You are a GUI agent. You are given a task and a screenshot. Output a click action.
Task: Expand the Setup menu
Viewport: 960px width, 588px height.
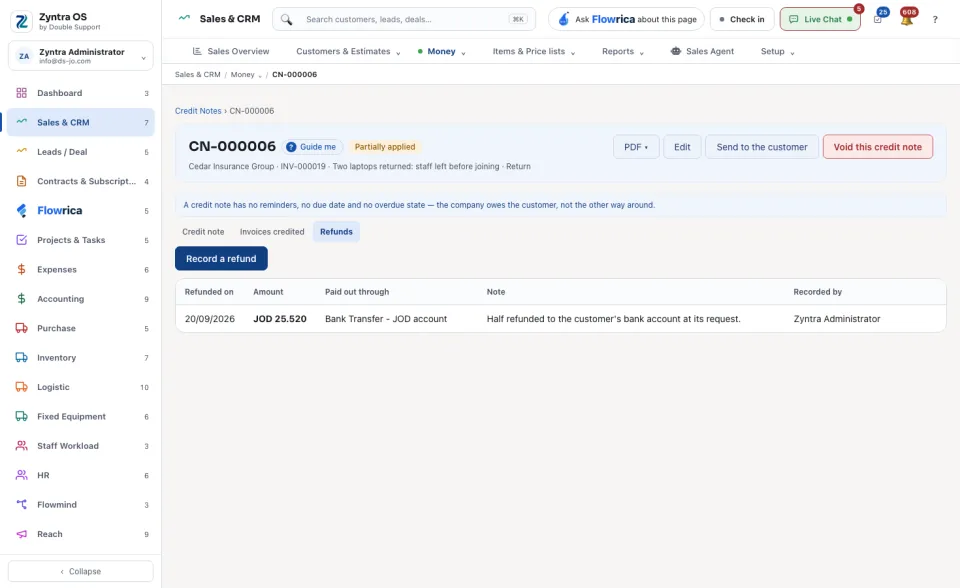click(x=778, y=51)
